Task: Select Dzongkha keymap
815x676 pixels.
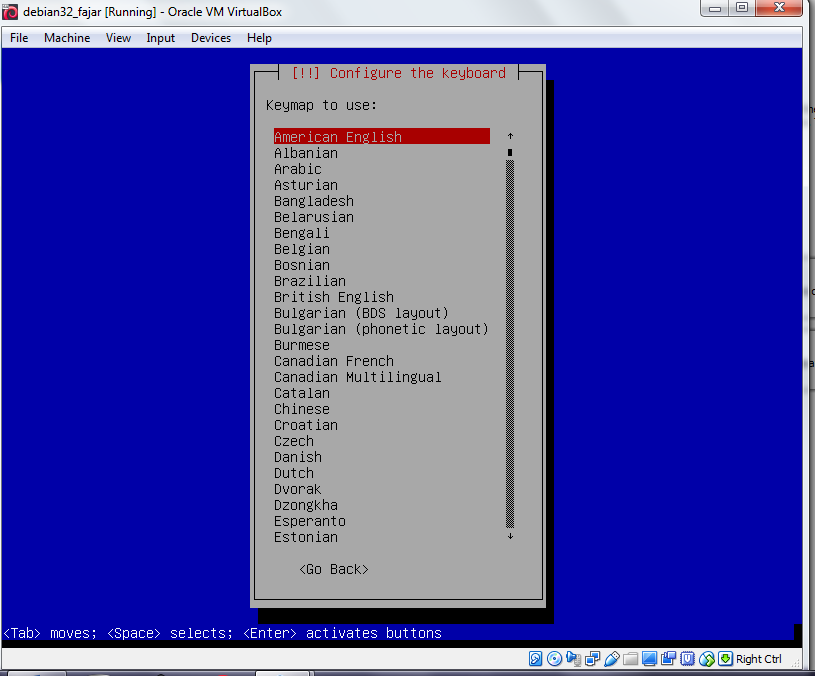Action: point(306,505)
